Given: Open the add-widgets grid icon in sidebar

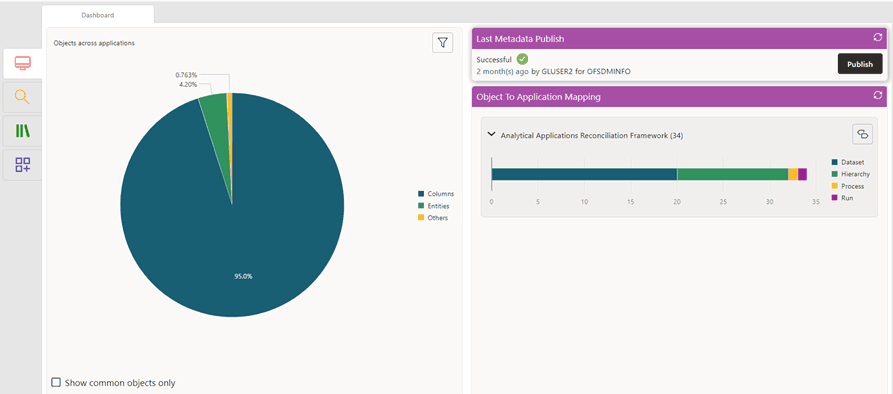Looking at the screenshot, I should coord(22,165).
